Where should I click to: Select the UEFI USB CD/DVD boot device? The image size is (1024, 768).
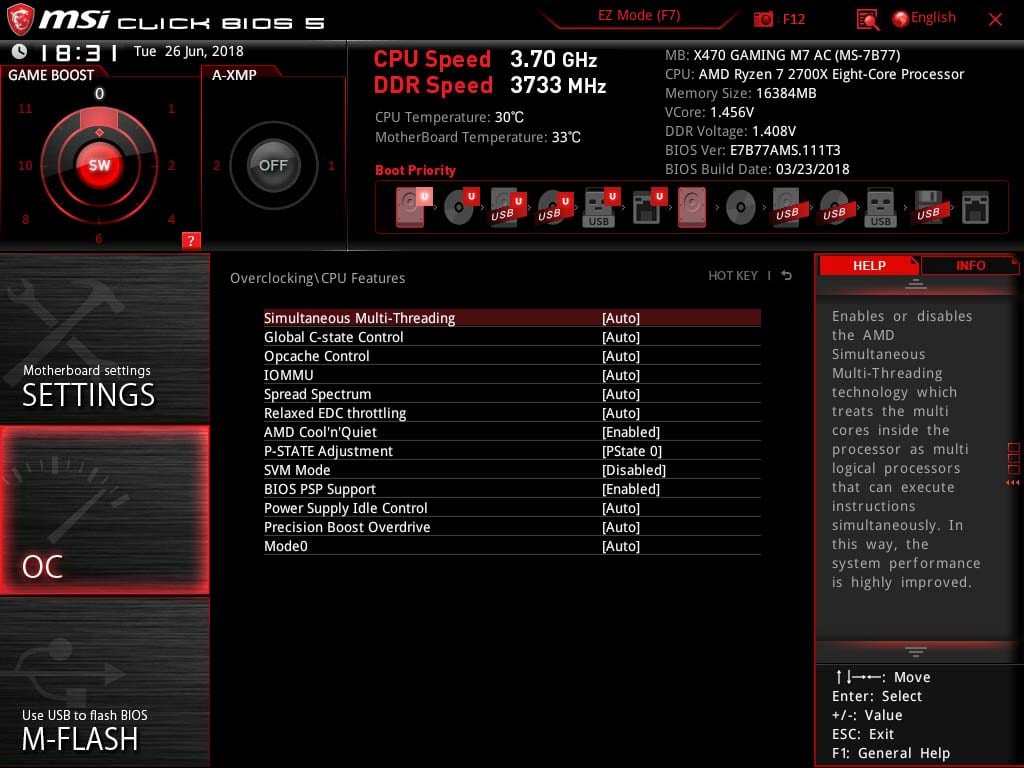554,207
